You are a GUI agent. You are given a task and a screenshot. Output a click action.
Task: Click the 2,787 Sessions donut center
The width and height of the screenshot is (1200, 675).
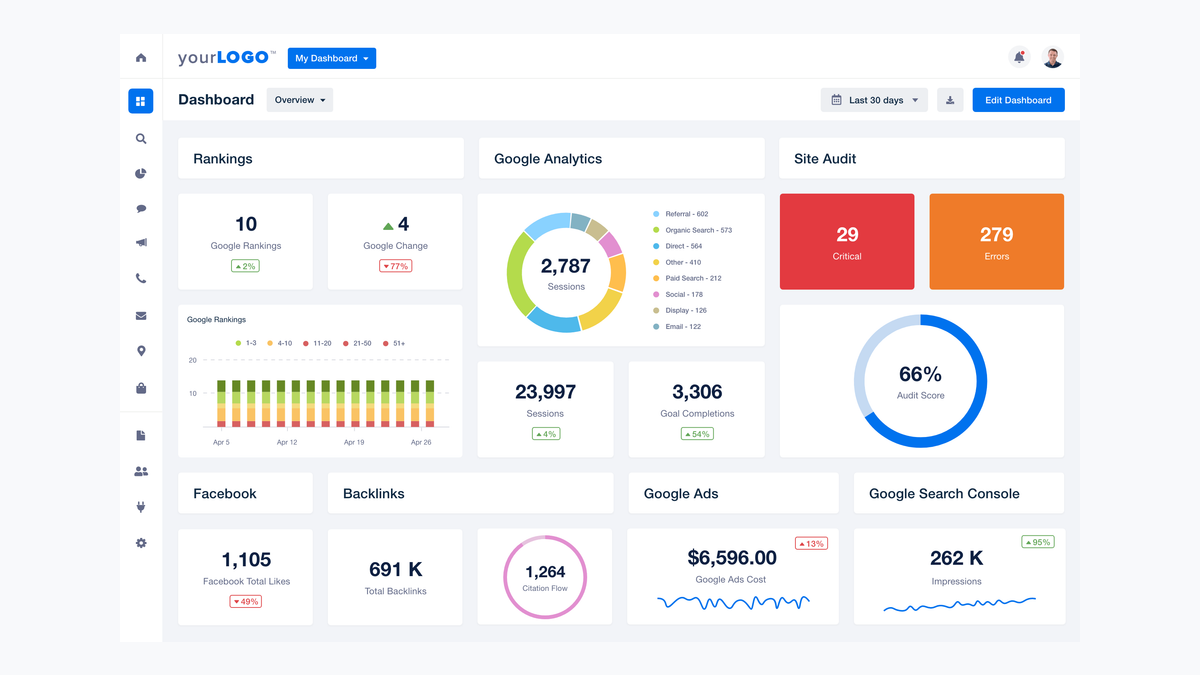(x=566, y=273)
